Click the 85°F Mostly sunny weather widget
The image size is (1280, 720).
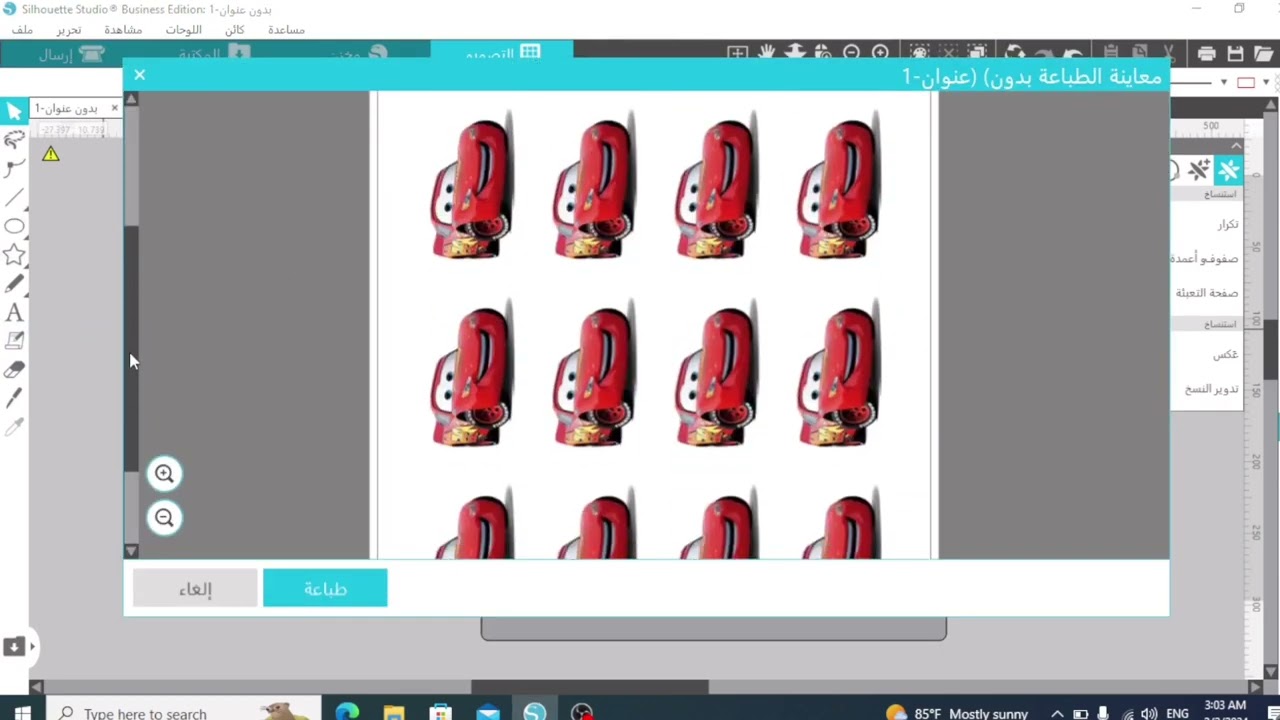click(957, 713)
